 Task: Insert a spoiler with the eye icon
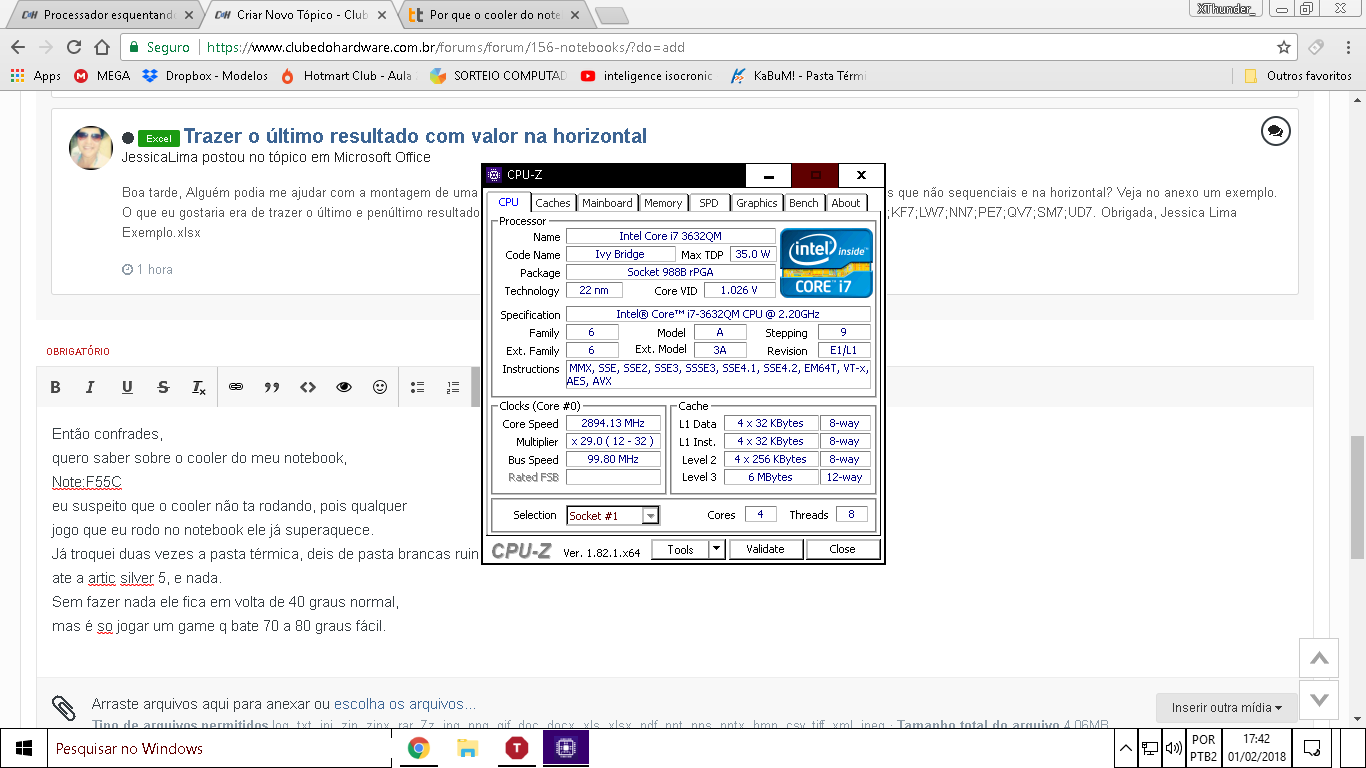[344, 387]
